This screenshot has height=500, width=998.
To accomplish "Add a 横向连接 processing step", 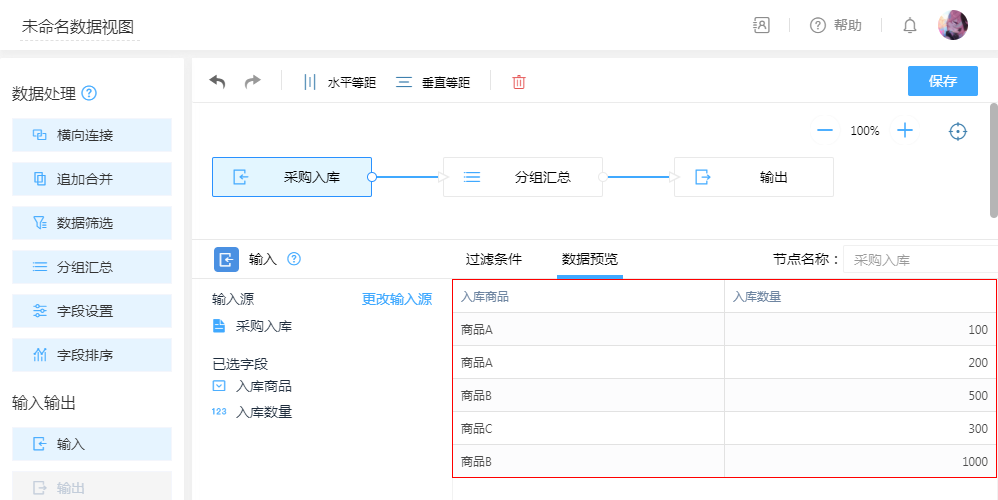I will click(x=92, y=135).
